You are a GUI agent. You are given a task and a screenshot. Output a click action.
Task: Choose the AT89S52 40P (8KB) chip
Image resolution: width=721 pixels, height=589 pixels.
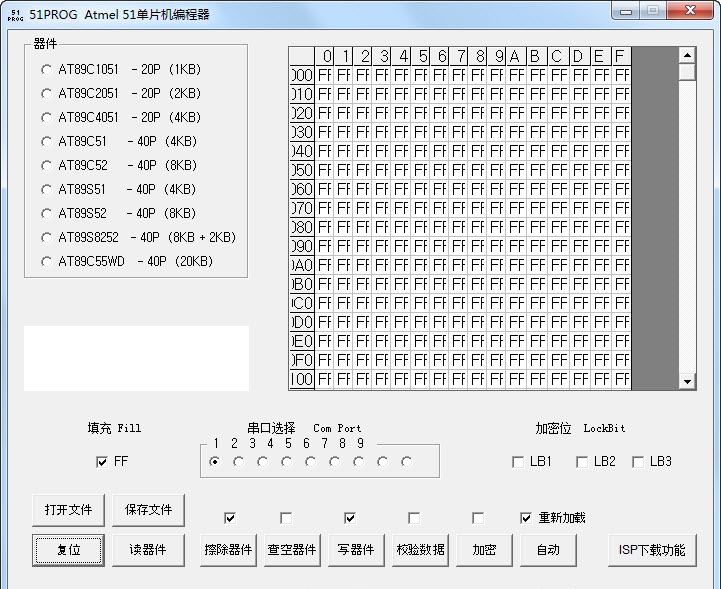tap(119, 213)
